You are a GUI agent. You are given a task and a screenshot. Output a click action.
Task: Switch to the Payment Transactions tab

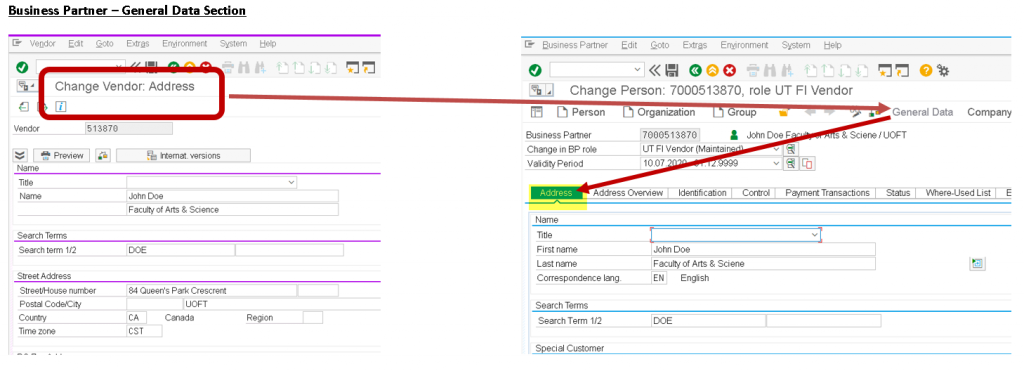pyautogui.click(x=827, y=193)
